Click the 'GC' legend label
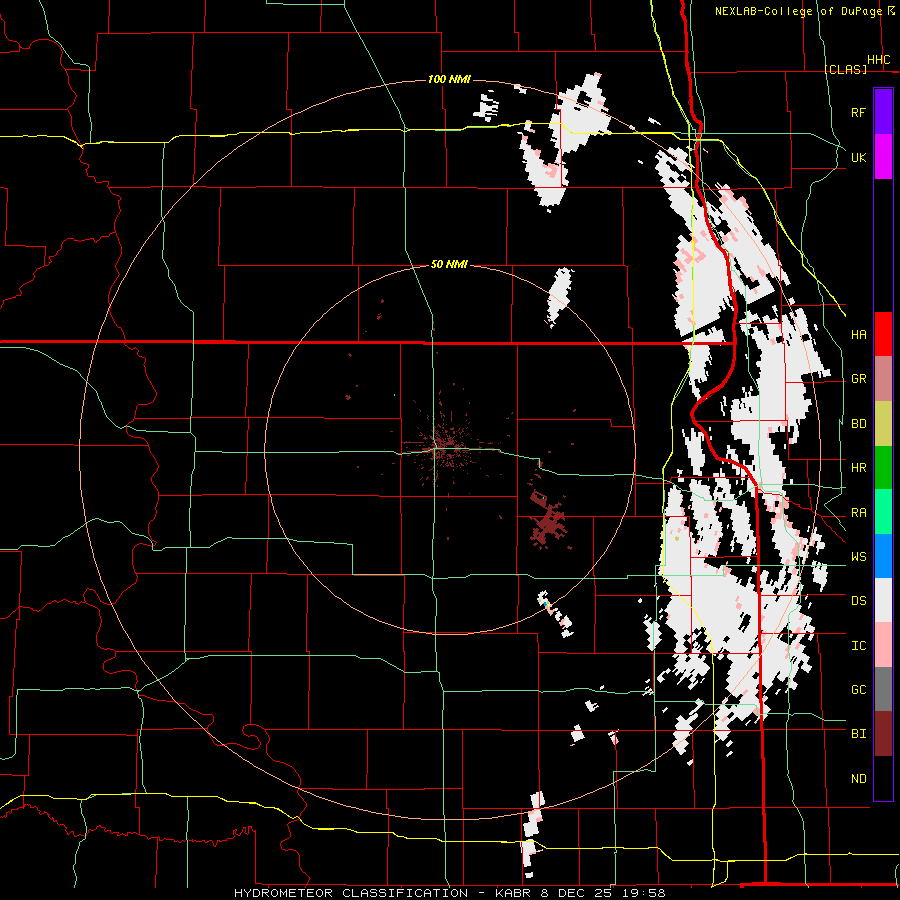900x900 pixels. click(x=858, y=690)
